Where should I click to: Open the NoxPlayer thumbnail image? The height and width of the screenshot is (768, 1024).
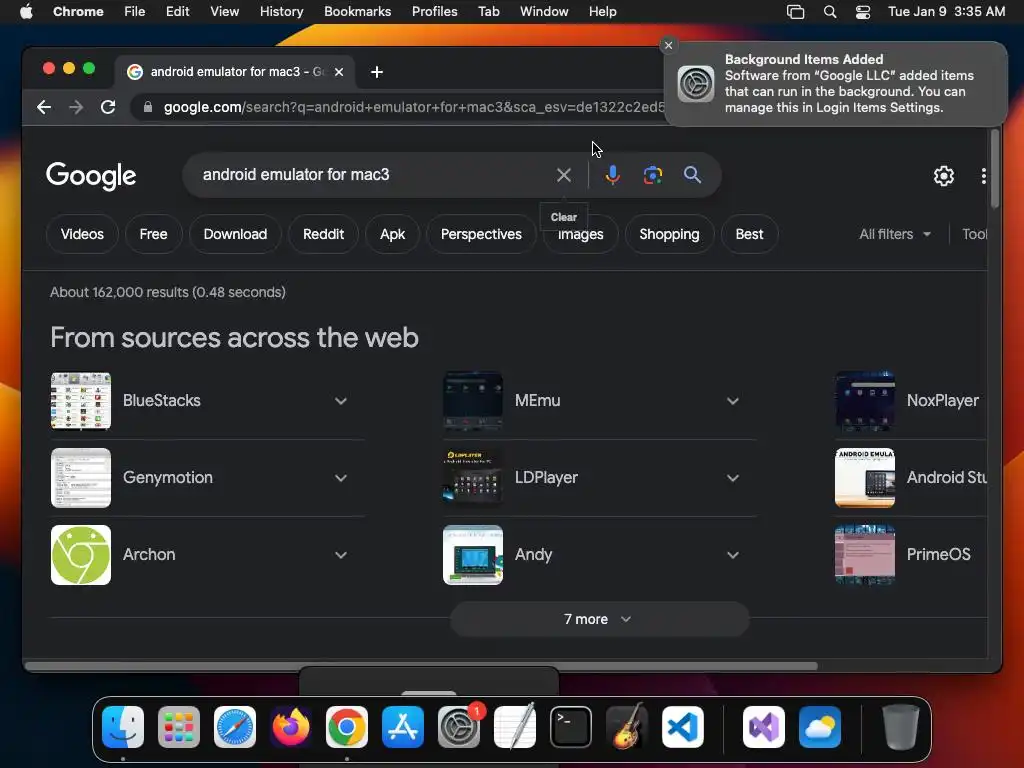[865, 401]
